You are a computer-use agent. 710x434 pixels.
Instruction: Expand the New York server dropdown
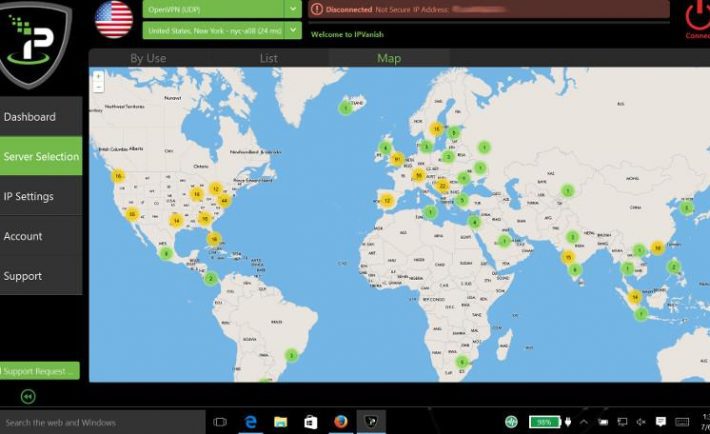293,30
